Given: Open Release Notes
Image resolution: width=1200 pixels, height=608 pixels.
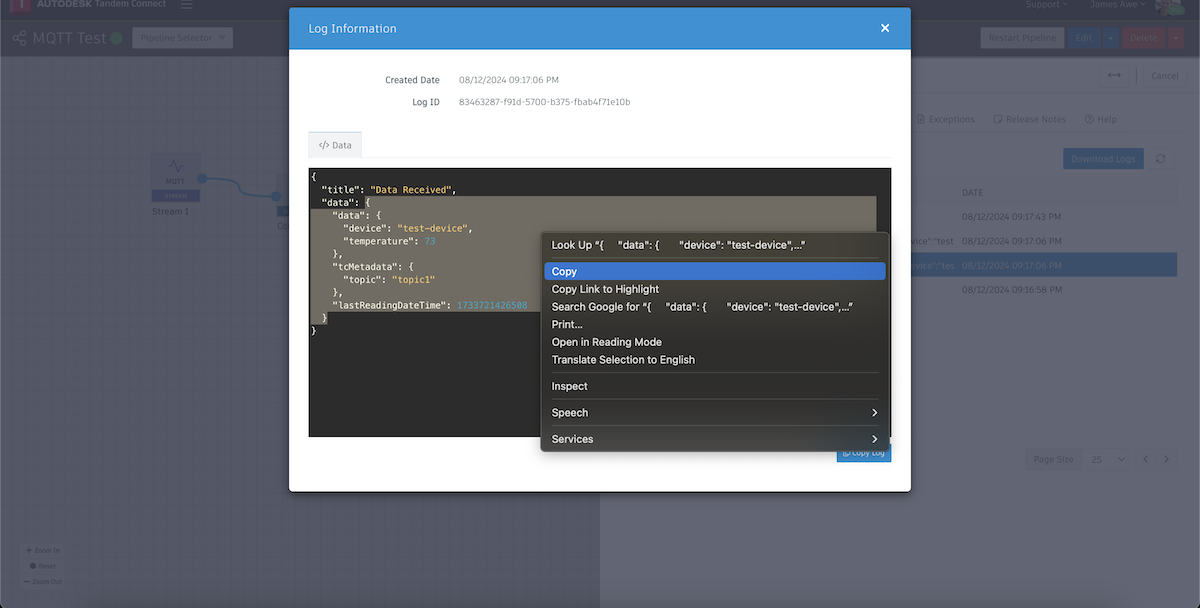Looking at the screenshot, I should 1029,118.
